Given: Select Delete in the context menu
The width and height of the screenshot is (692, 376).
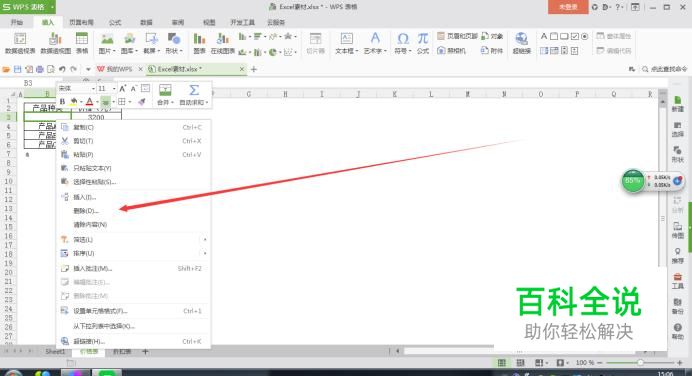Looking at the screenshot, I should [x=133, y=211].
